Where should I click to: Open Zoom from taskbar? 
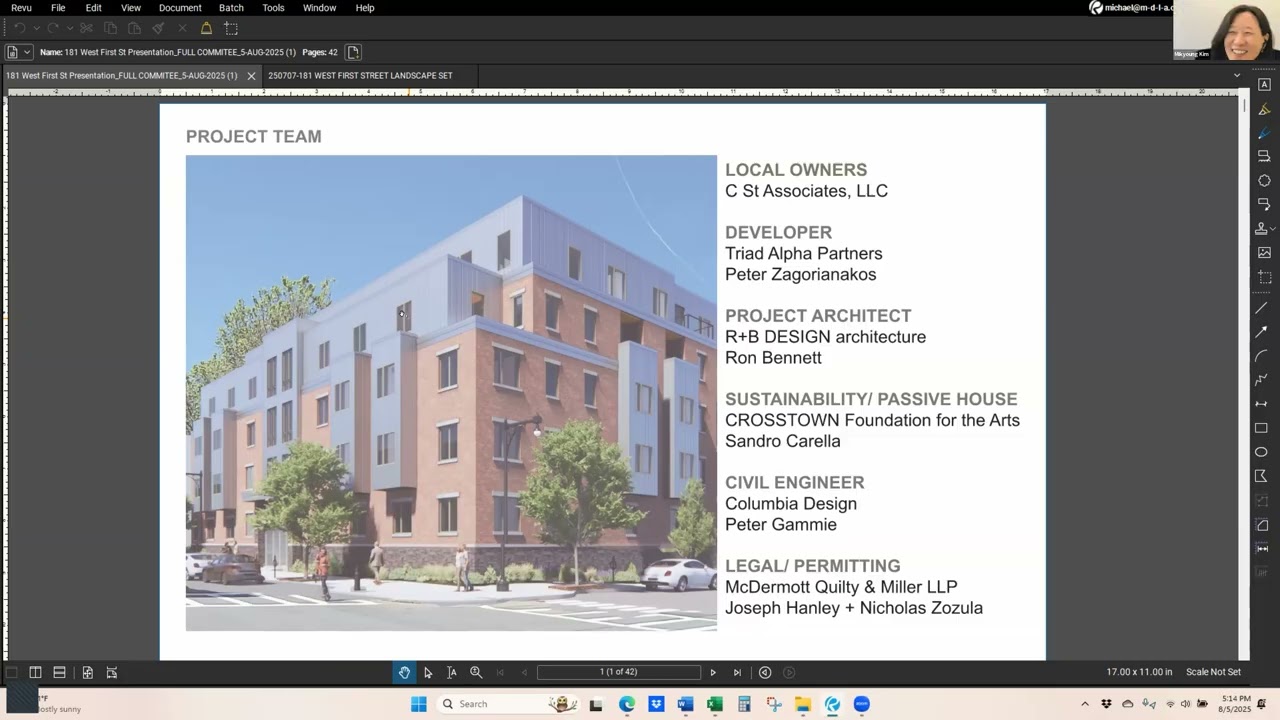pos(862,704)
